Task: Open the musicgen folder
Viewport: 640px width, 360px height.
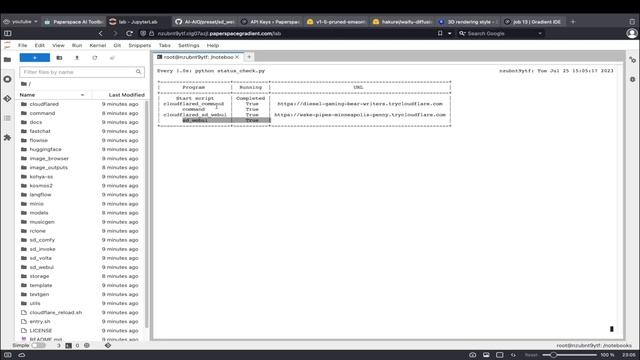Action: click(42, 222)
